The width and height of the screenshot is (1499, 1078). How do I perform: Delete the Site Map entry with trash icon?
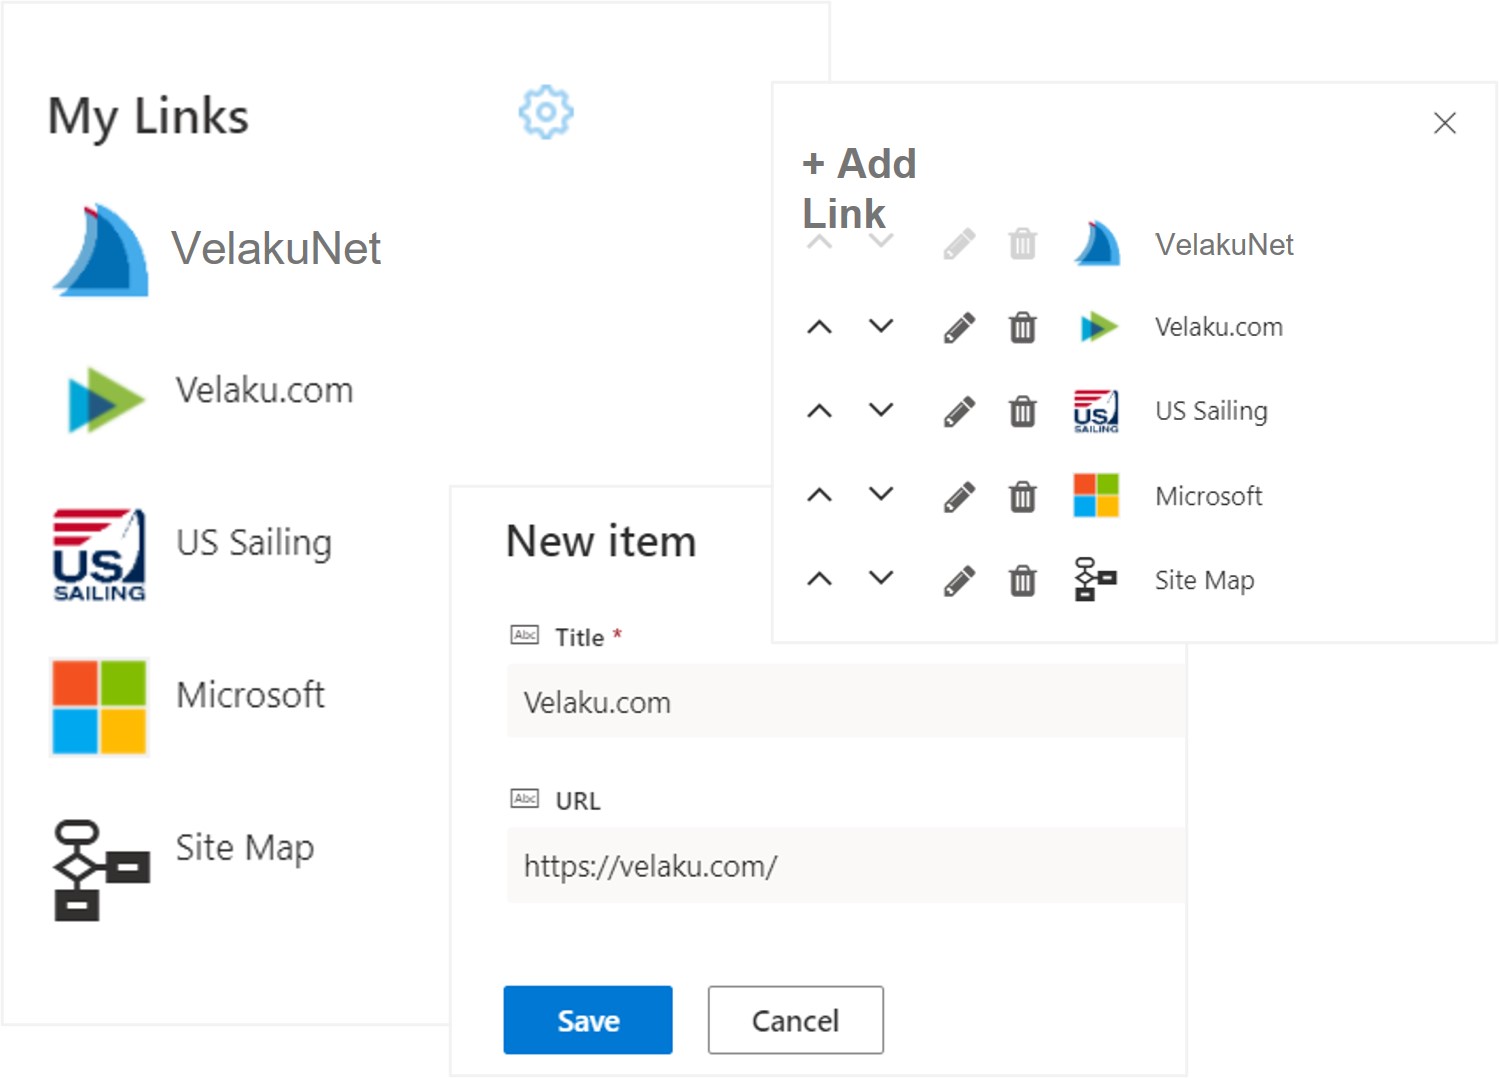tap(1022, 580)
